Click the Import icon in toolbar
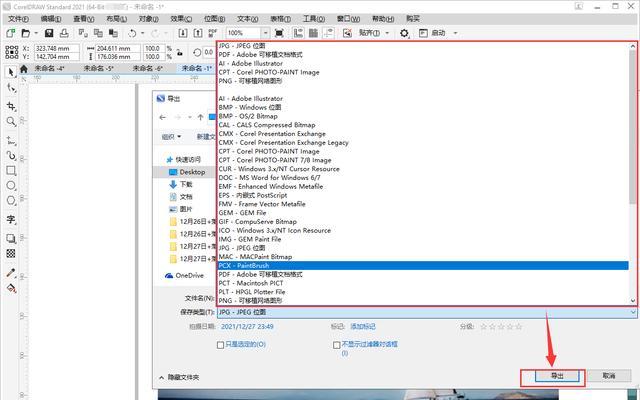The image size is (640, 400). point(183,33)
